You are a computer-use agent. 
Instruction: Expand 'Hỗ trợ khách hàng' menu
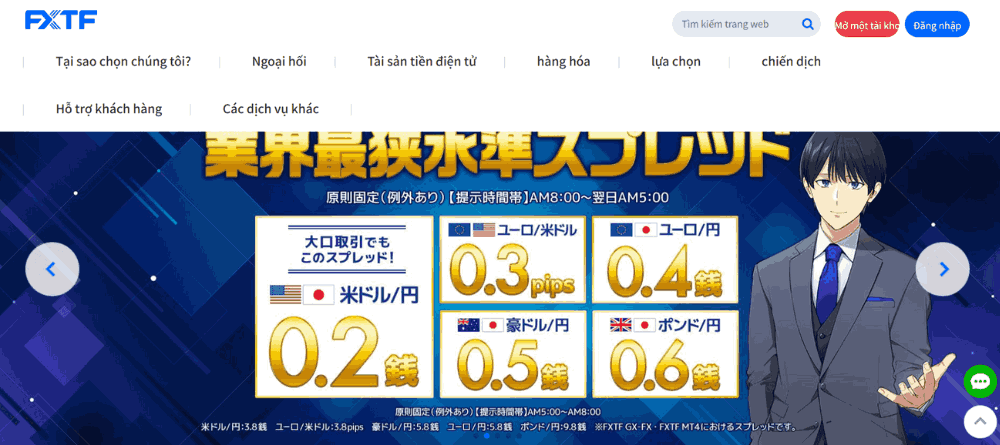tap(109, 109)
